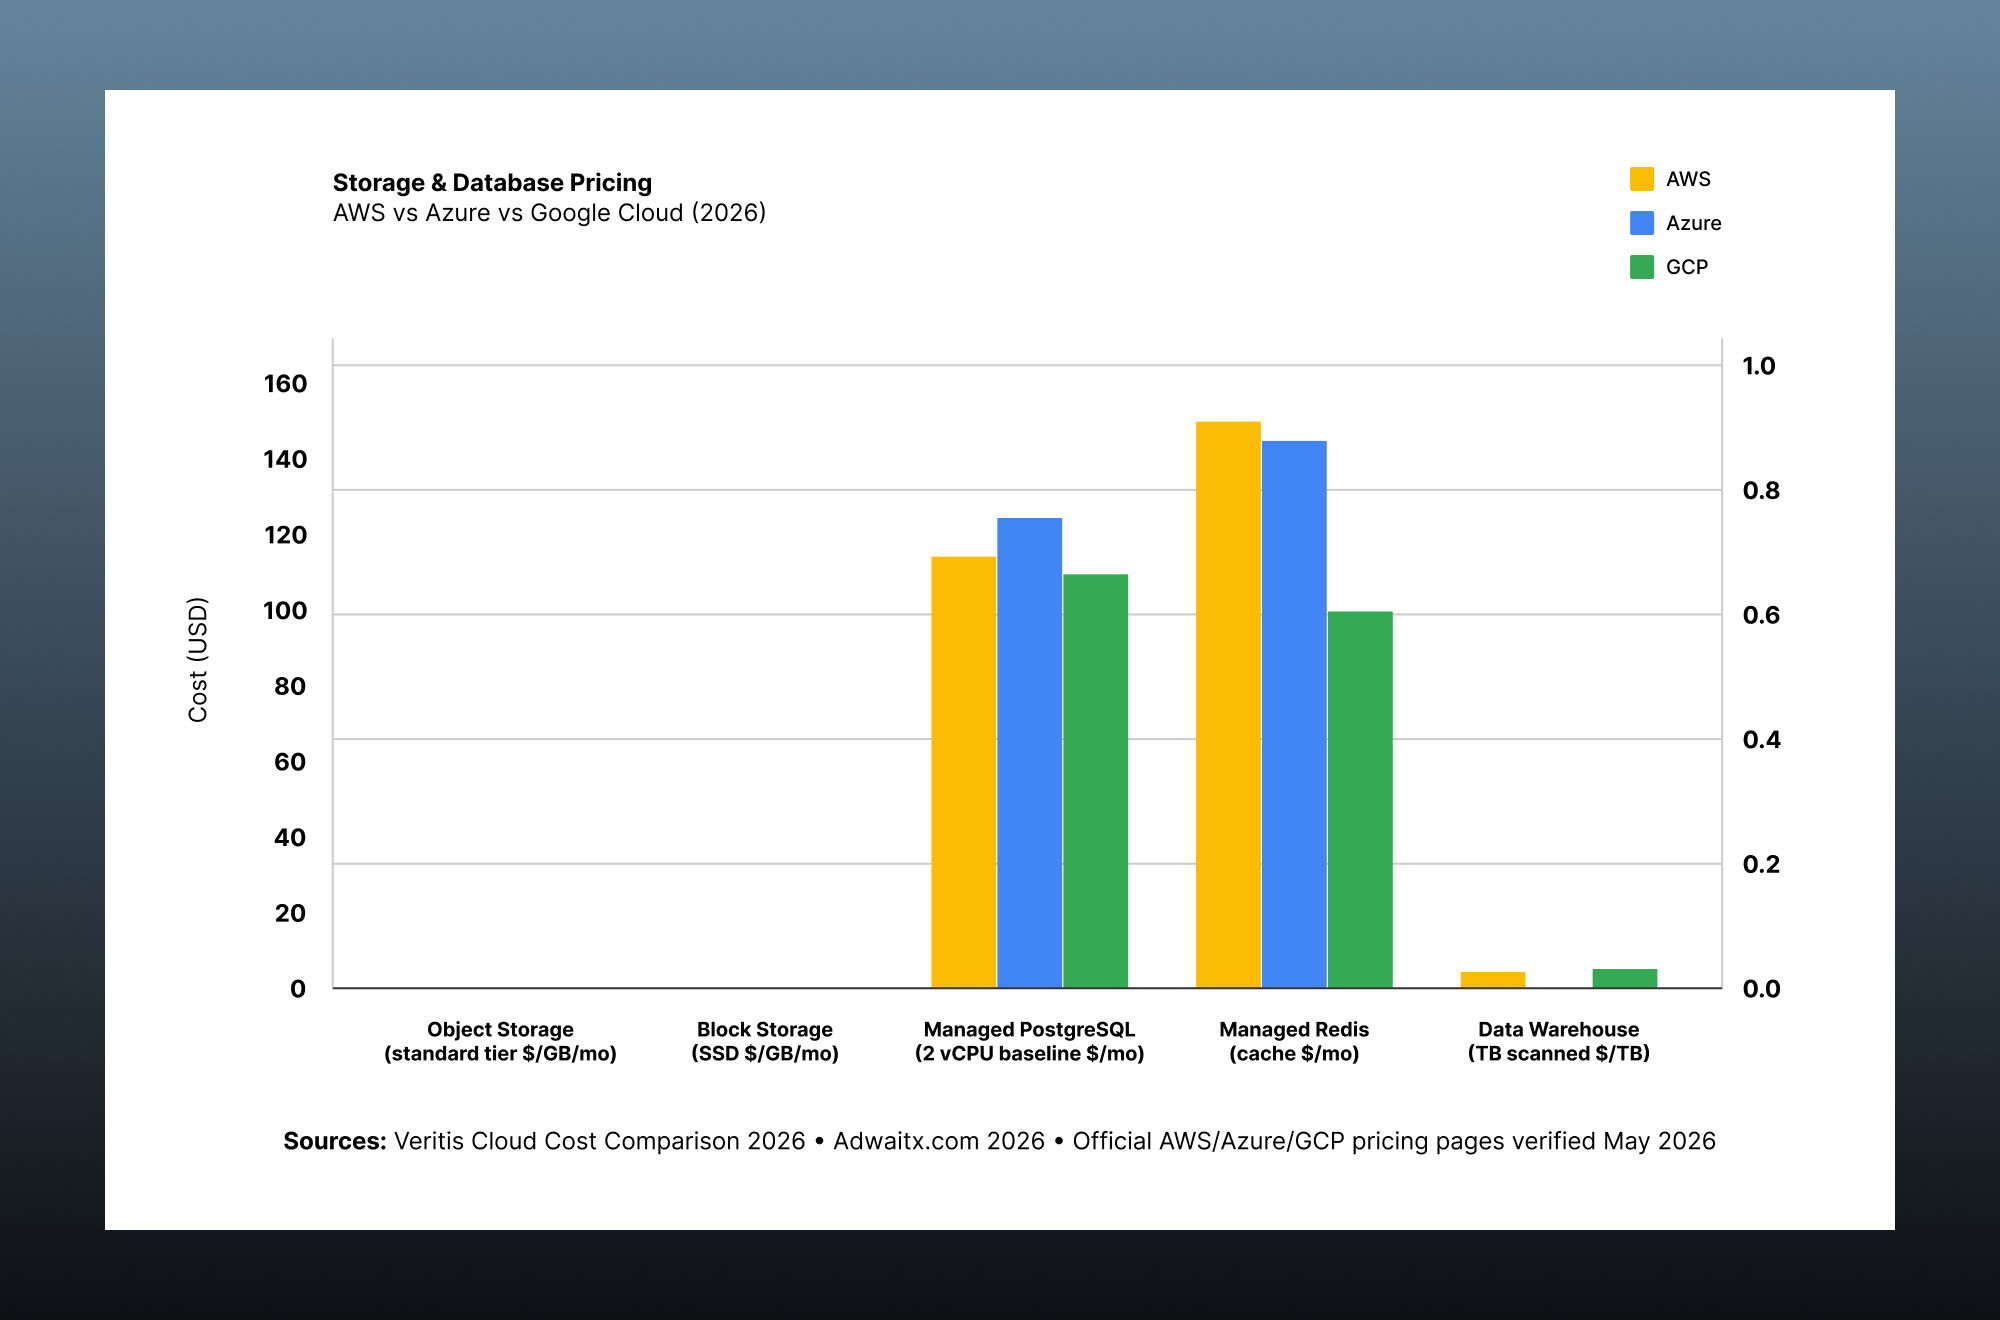This screenshot has height=1320, width=2000.
Task: Click the Azure blue legend swatch
Action: click(x=1641, y=223)
